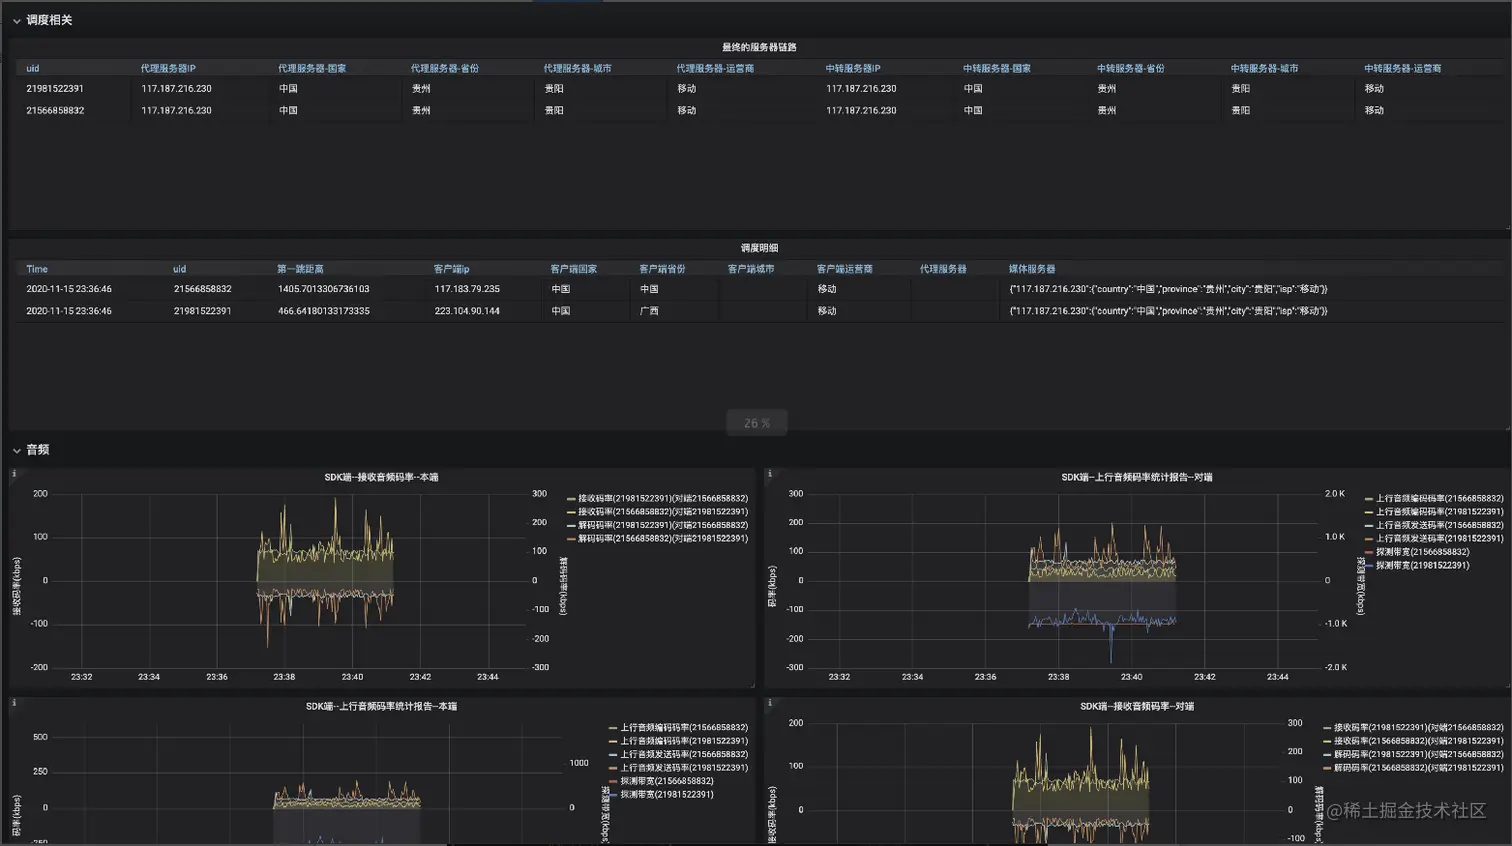Select distance value 1405.7013306736103
The image size is (1512, 846).
[324, 289]
